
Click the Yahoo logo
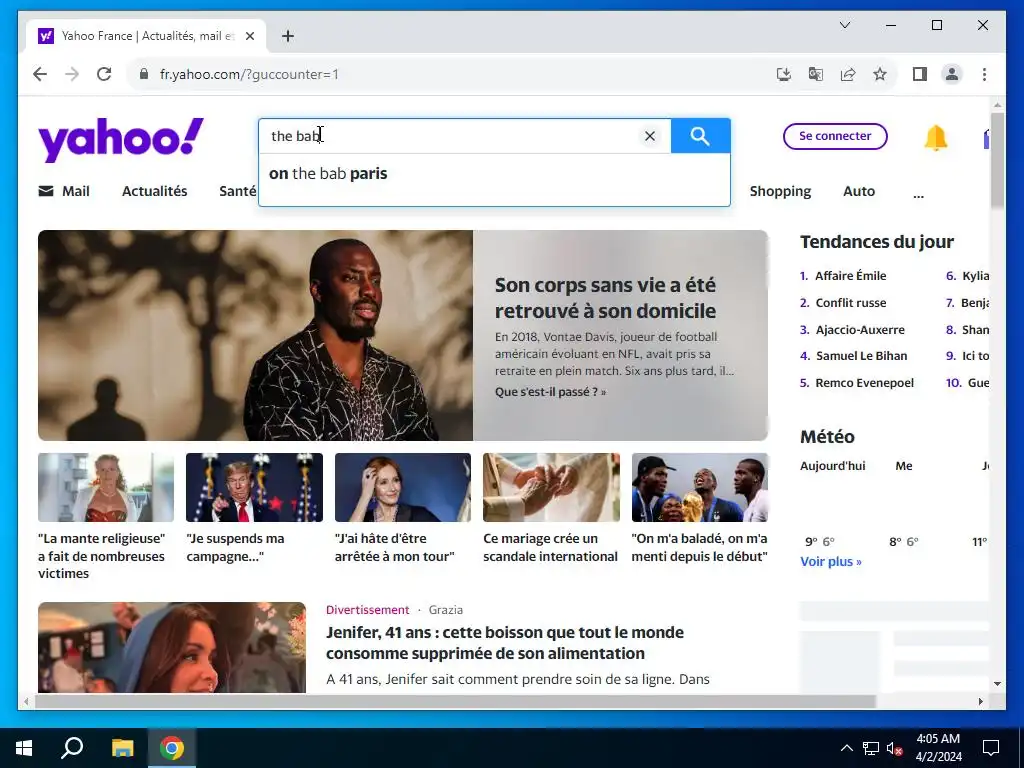(121, 139)
